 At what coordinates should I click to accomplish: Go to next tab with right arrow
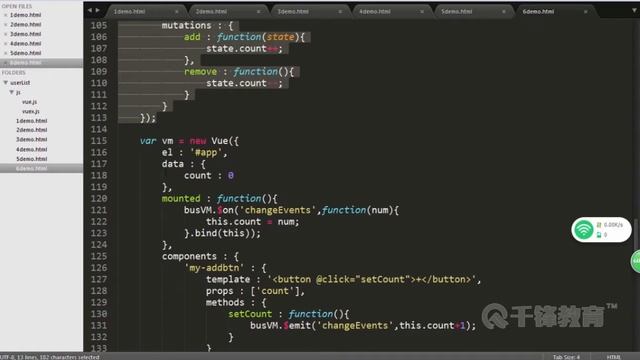[98, 10]
